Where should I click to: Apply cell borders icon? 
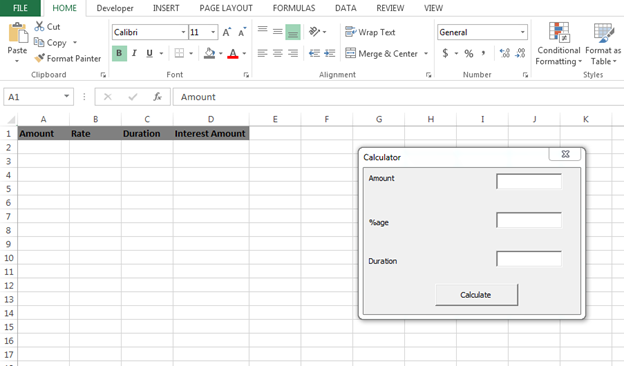coord(179,53)
